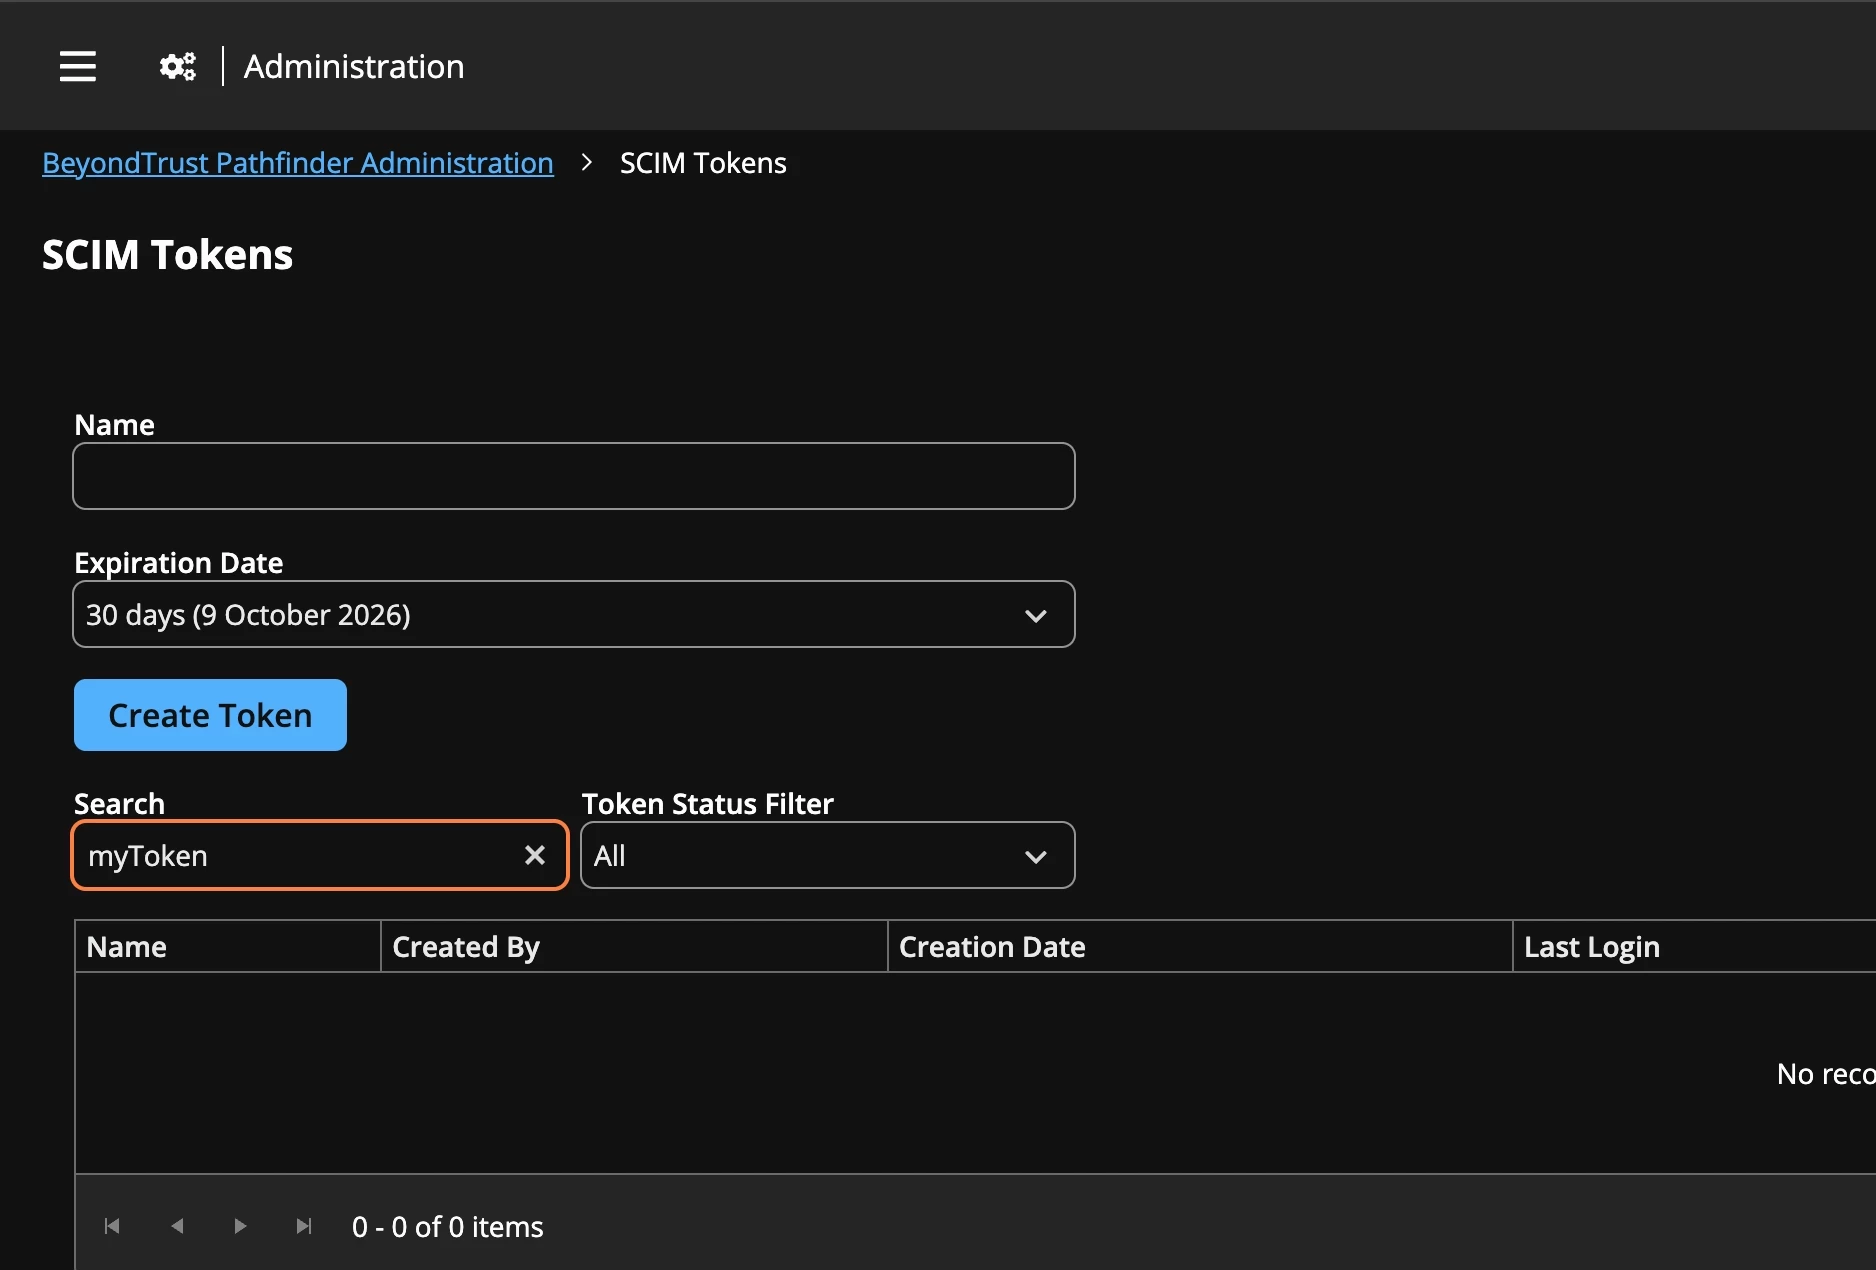The height and width of the screenshot is (1270, 1876).
Task: Click the Administration header title
Action: pos(354,67)
